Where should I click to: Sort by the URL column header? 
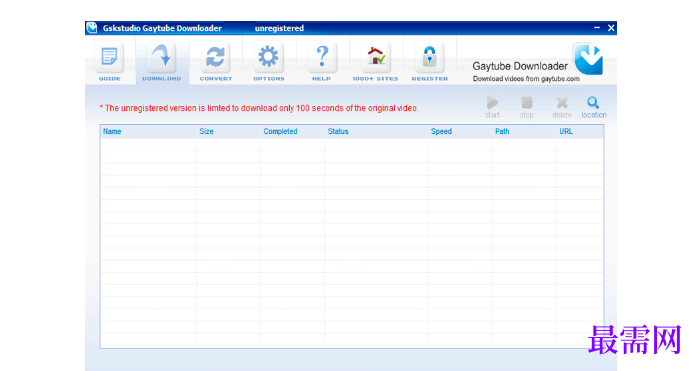pyautogui.click(x=580, y=131)
